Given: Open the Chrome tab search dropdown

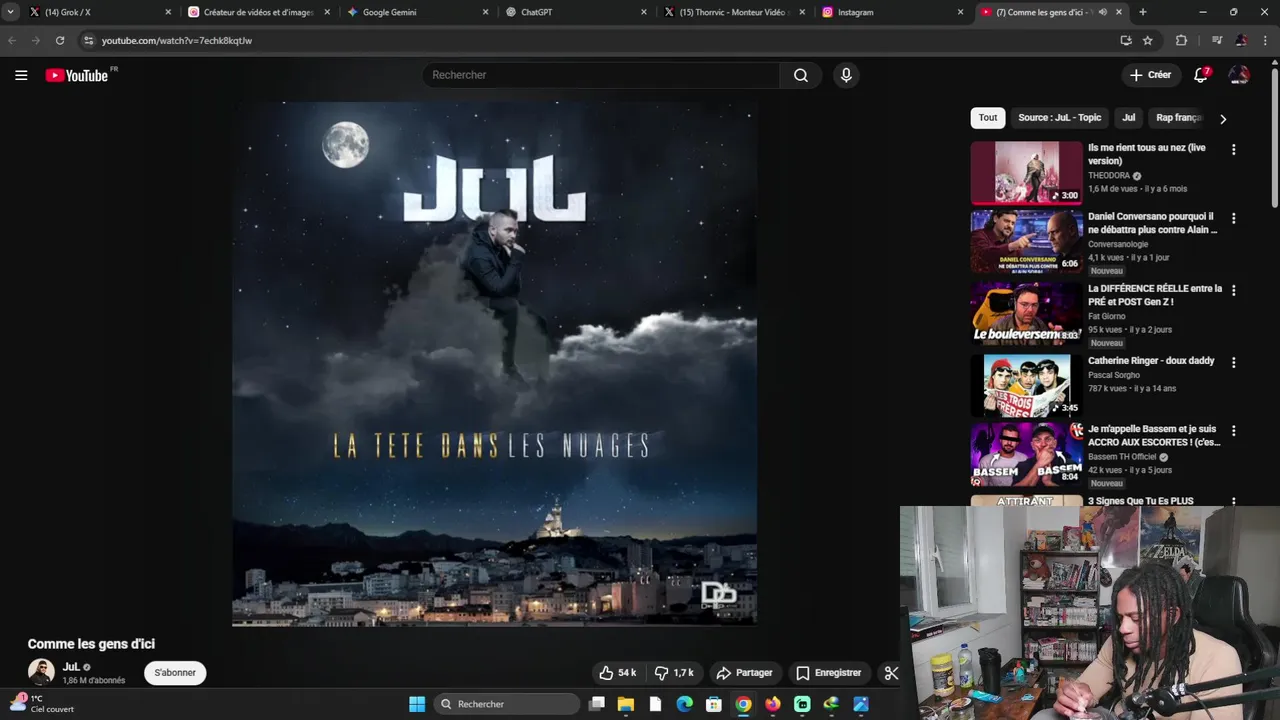Looking at the screenshot, I should click(10, 12).
